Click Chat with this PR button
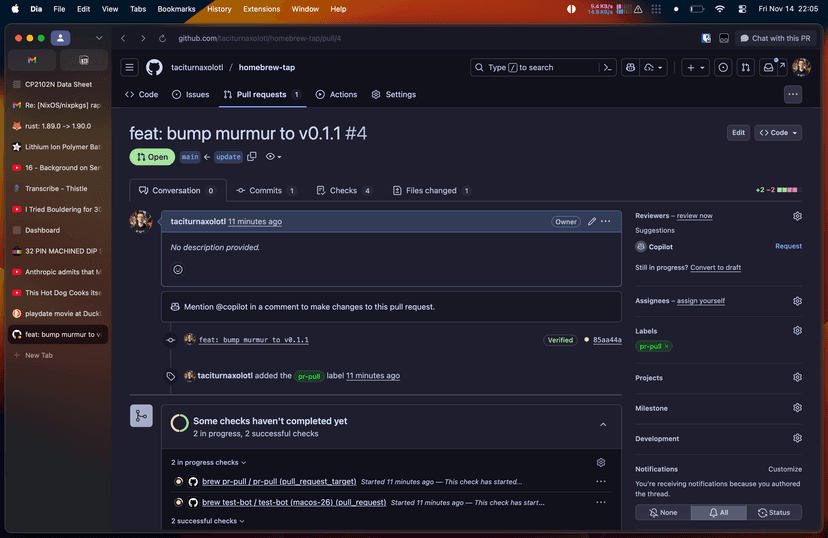This screenshot has width=828, height=538. pyautogui.click(x=775, y=38)
